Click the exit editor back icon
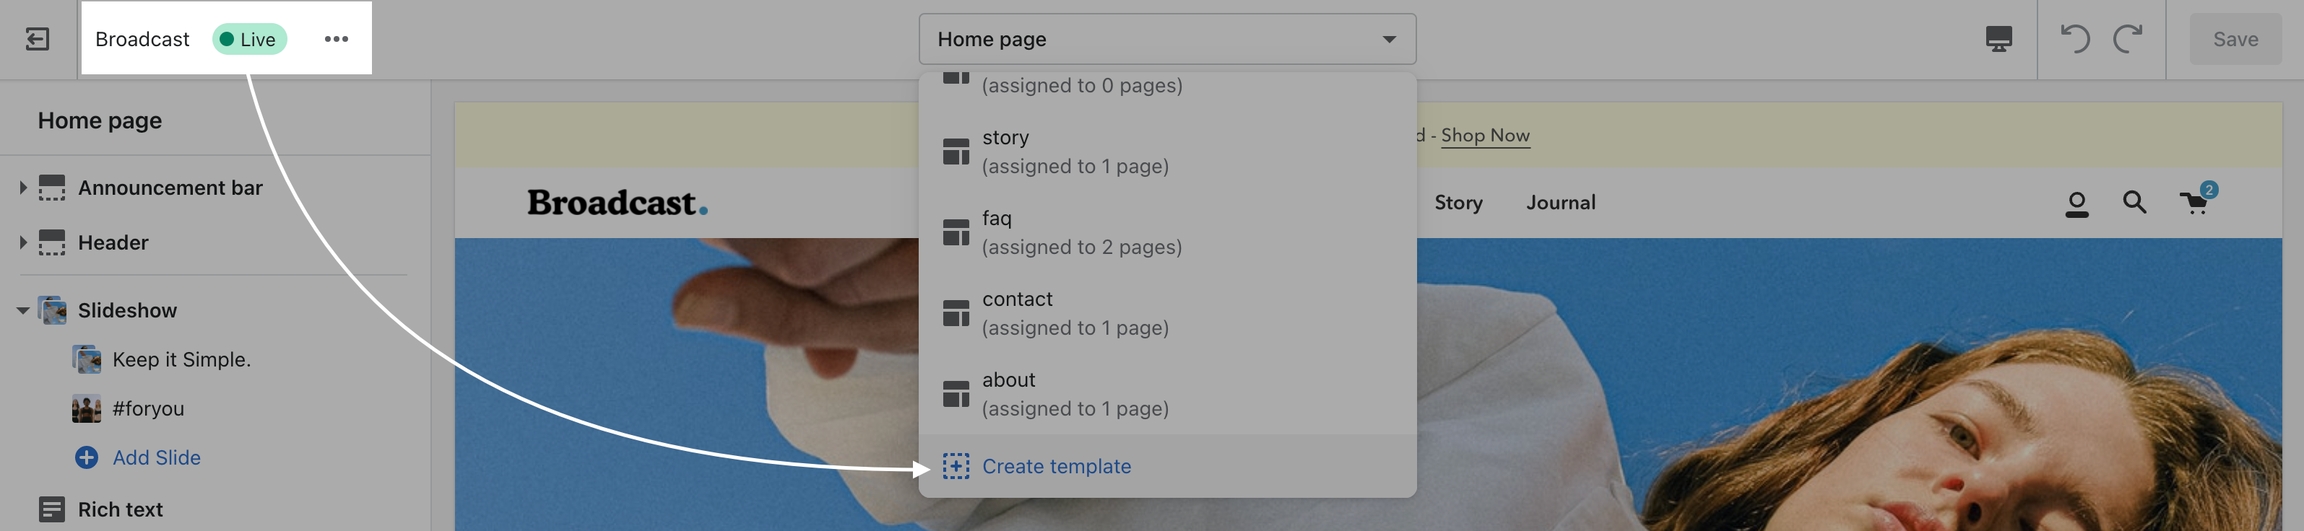 (37, 39)
